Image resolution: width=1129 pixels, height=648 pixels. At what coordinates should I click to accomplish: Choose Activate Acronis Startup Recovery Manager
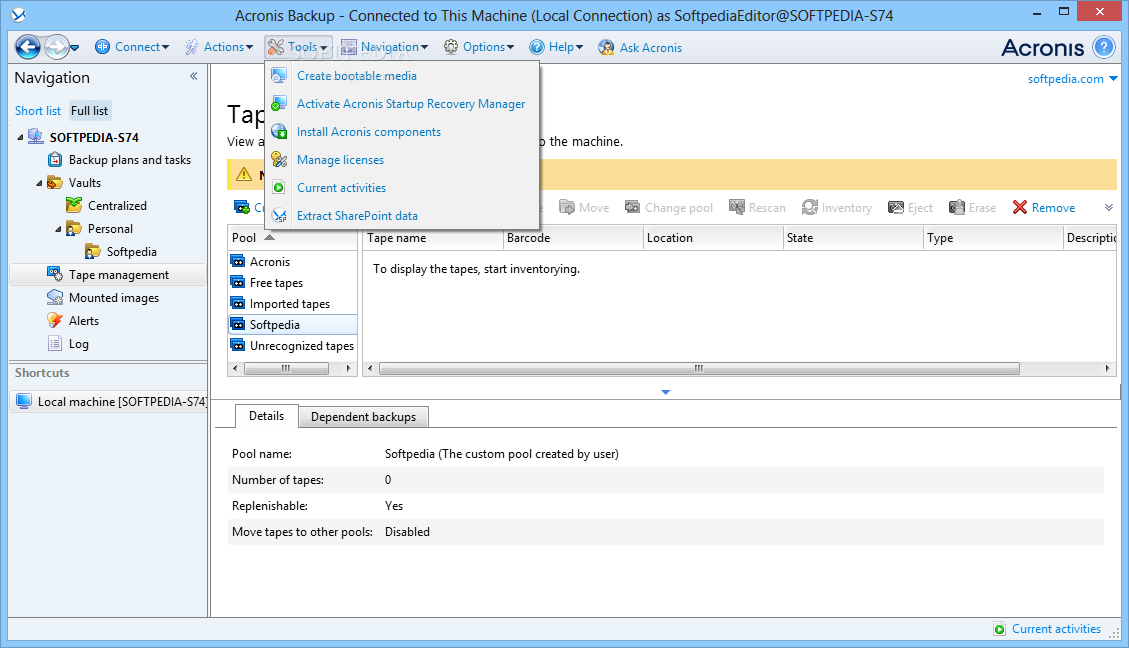pyautogui.click(x=402, y=104)
